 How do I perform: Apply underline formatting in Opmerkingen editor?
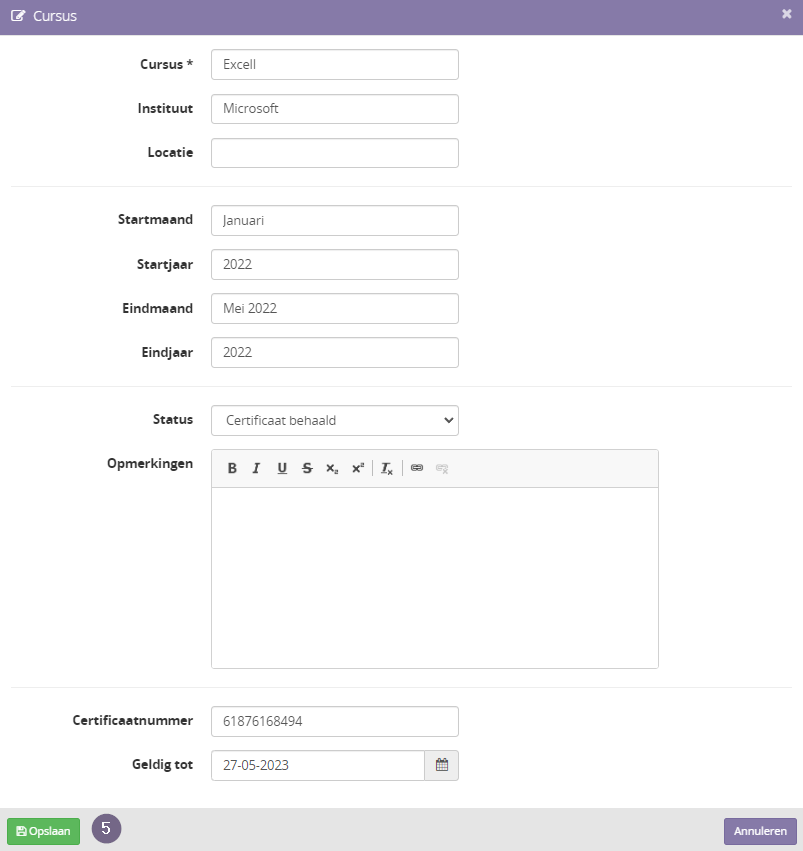click(x=282, y=468)
